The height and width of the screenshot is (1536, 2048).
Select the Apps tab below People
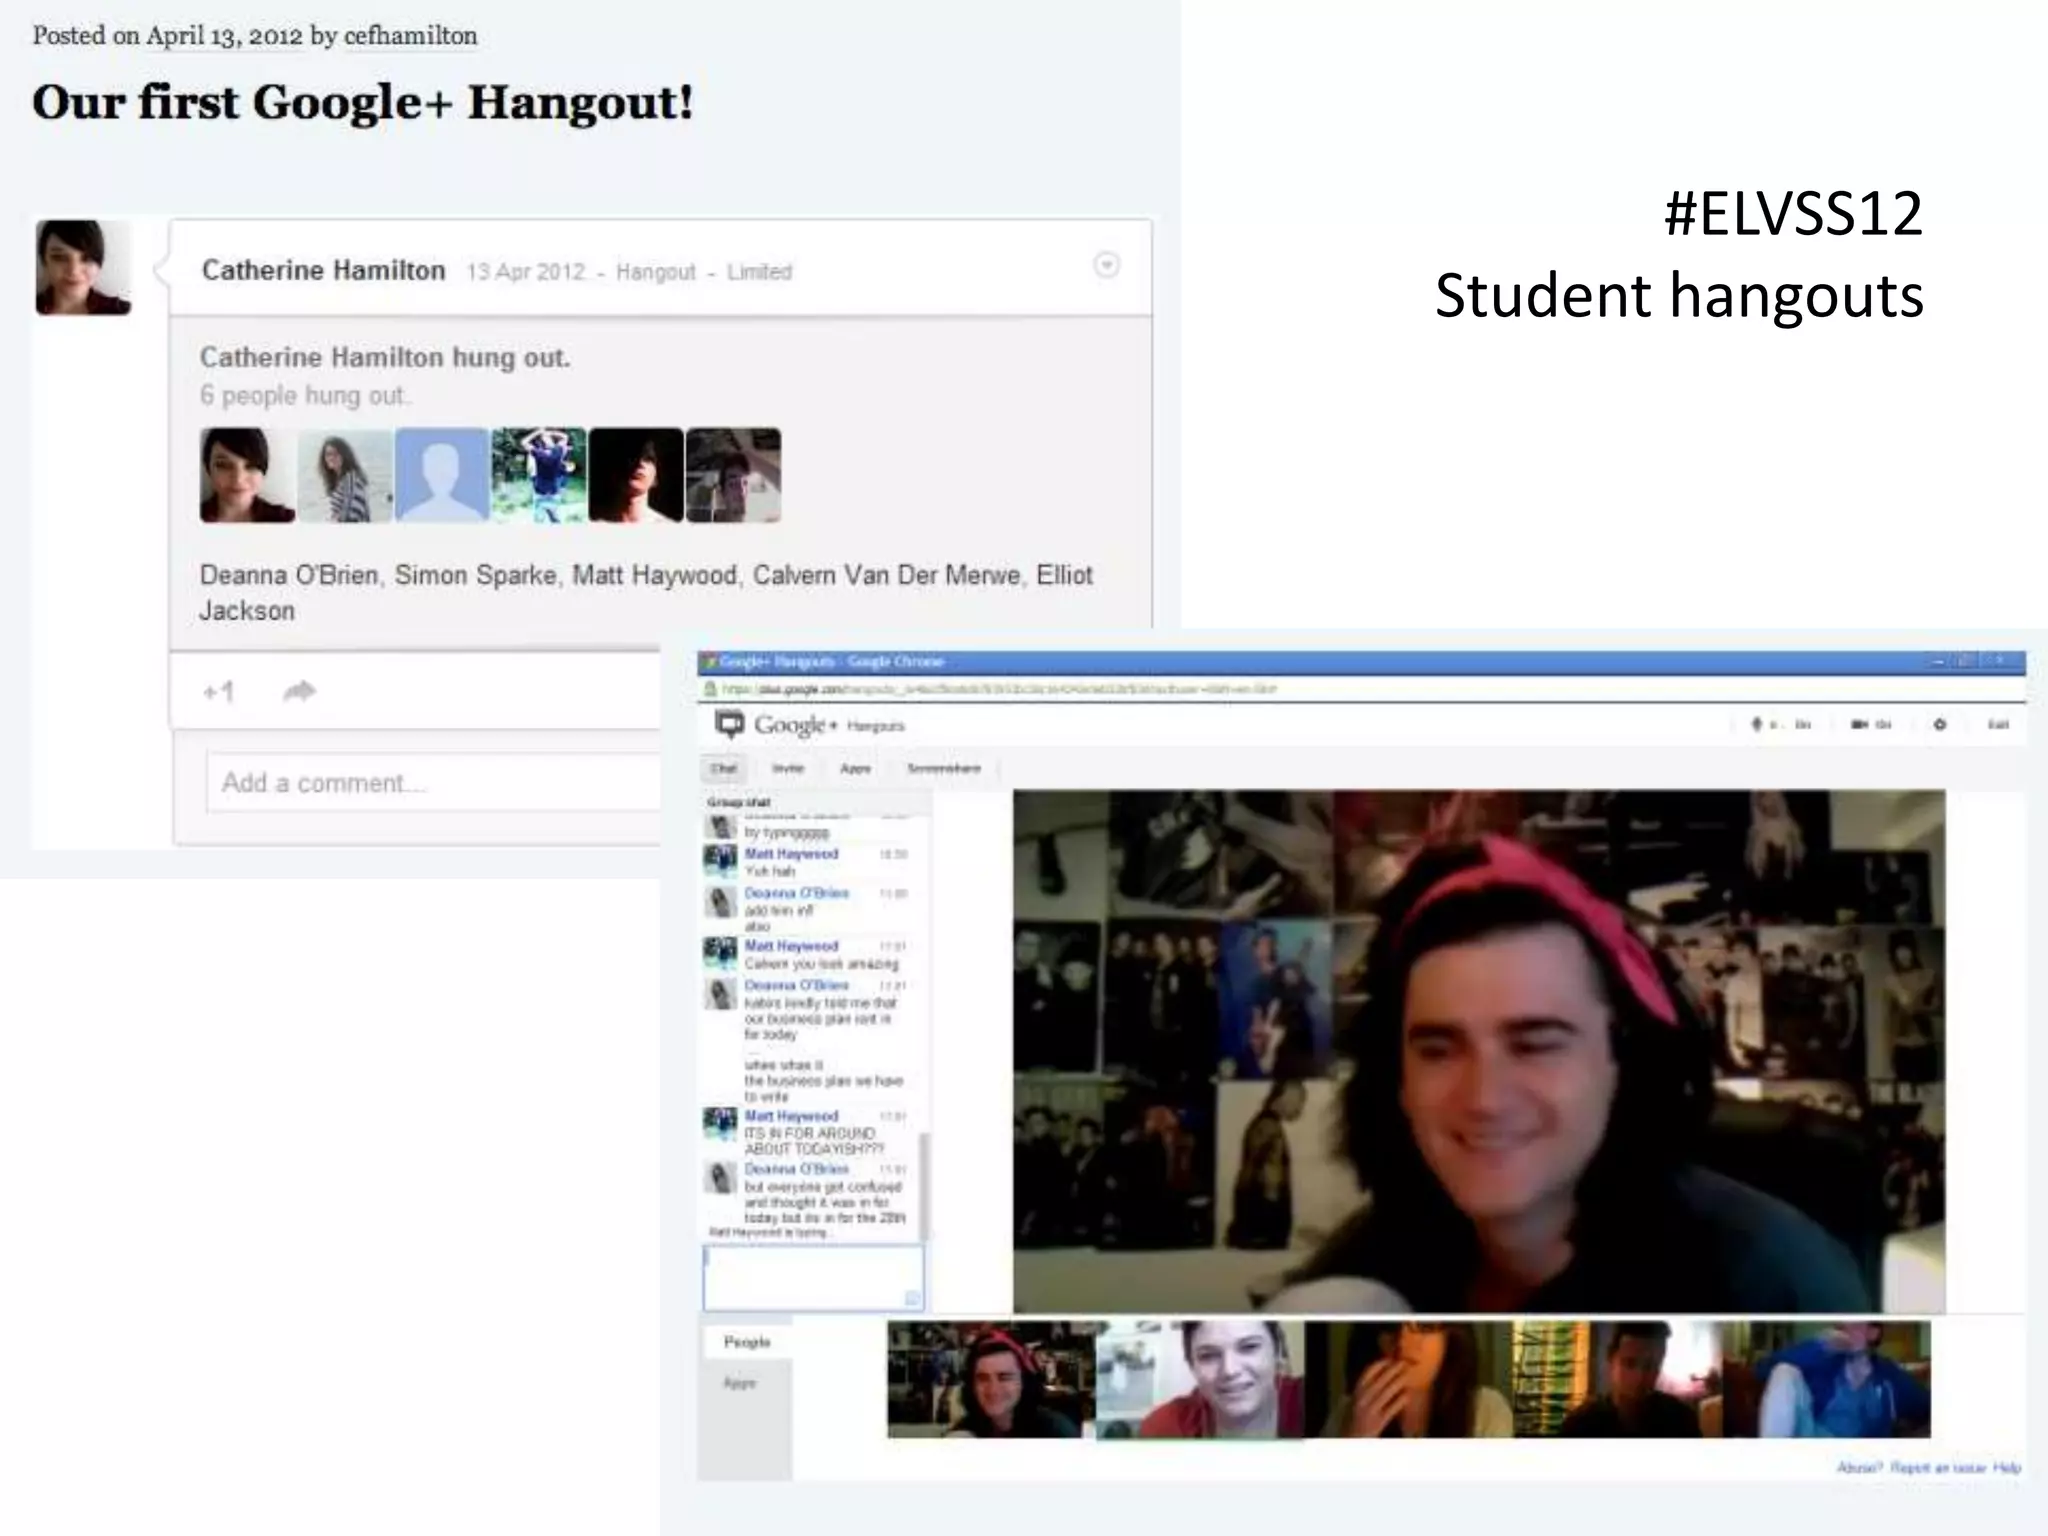click(x=739, y=1383)
